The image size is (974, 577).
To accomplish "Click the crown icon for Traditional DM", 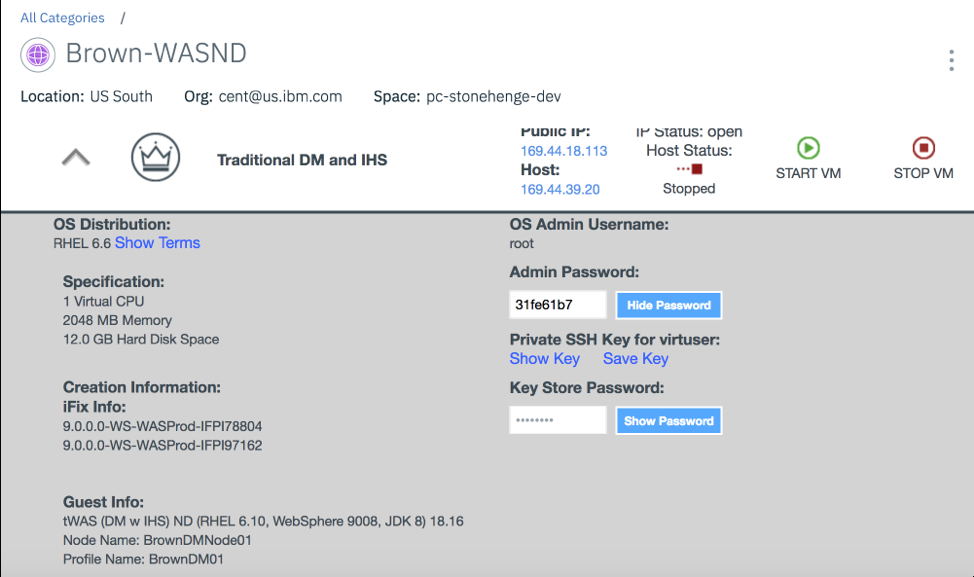I will pyautogui.click(x=155, y=158).
